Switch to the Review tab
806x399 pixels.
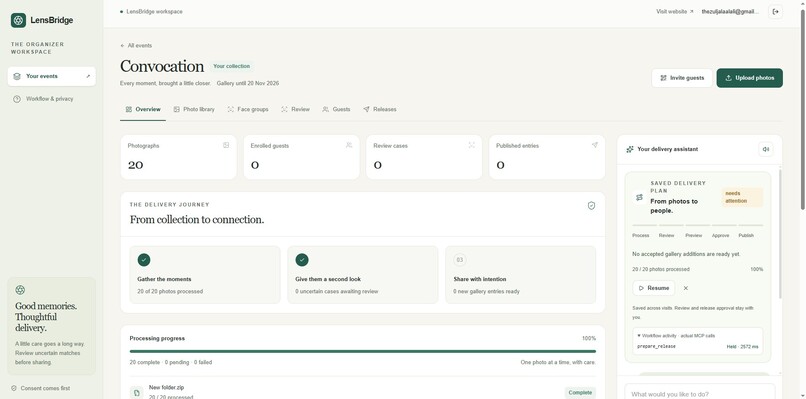click(x=296, y=109)
